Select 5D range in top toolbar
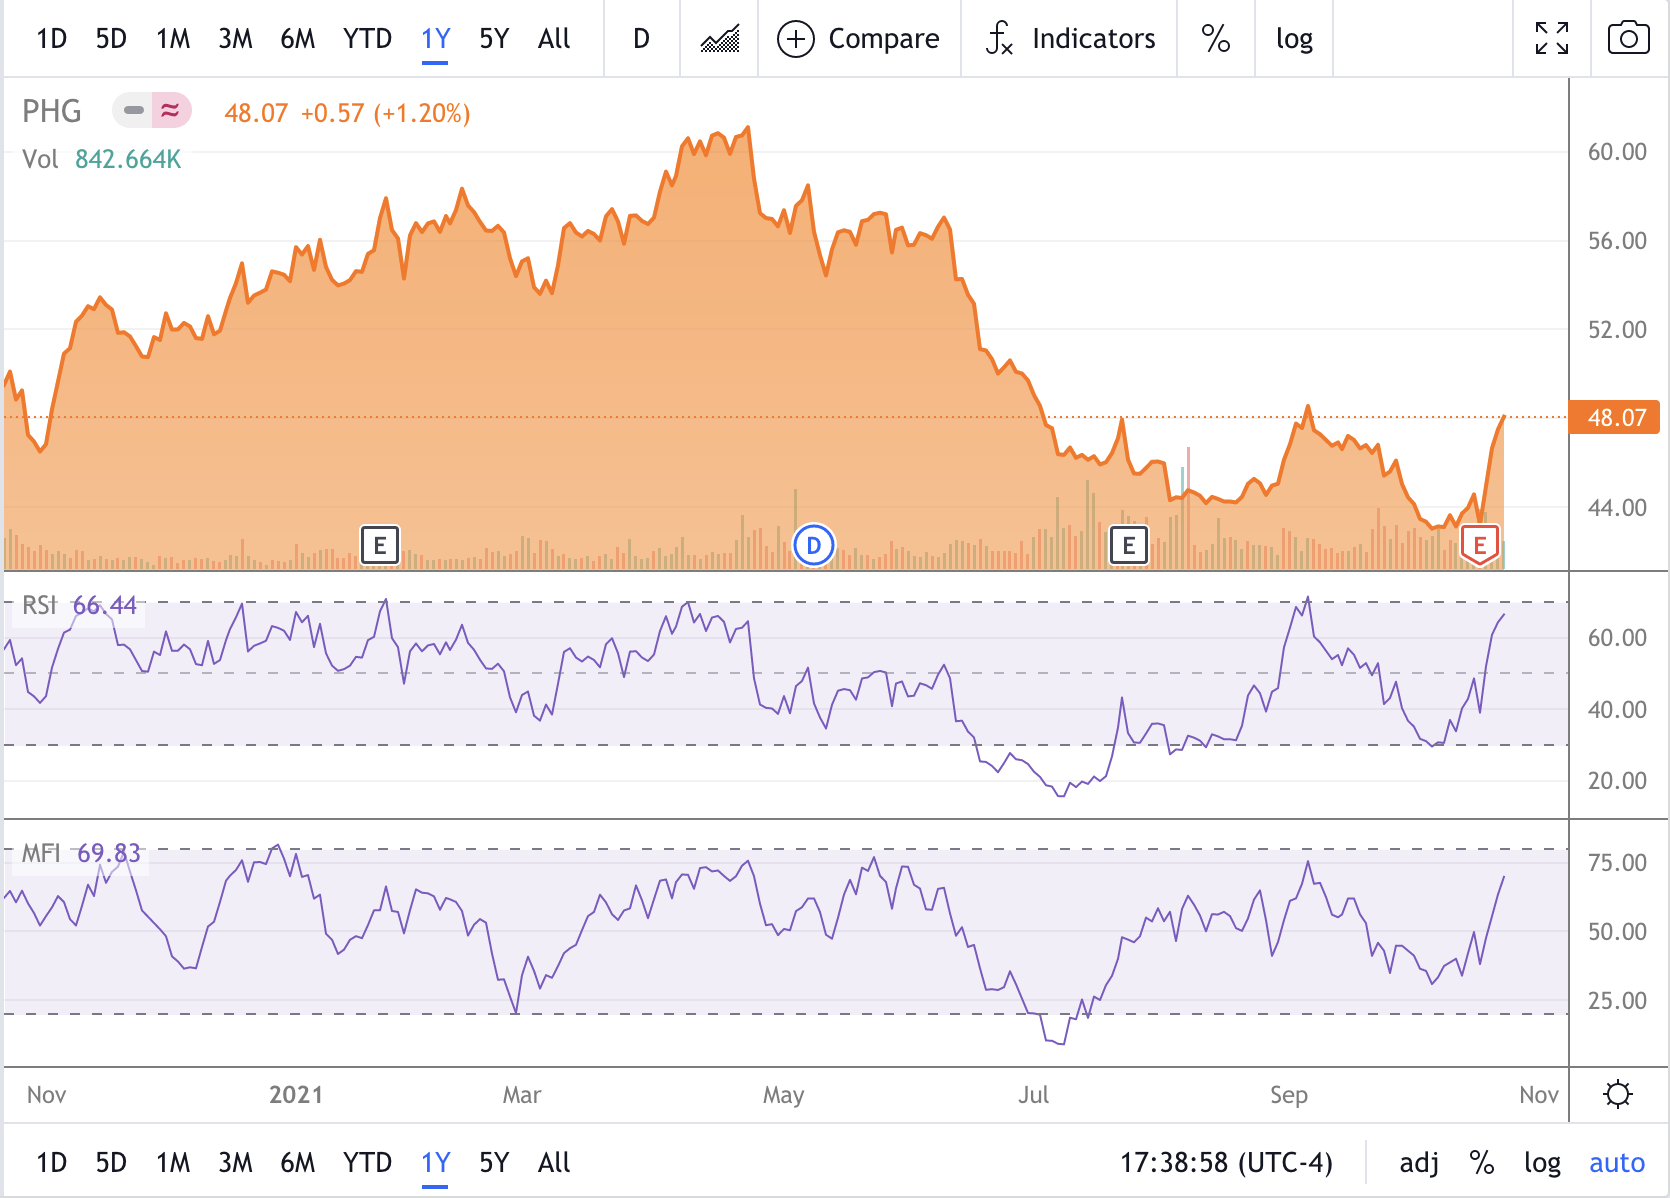This screenshot has height=1198, width=1670. tap(111, 39)
